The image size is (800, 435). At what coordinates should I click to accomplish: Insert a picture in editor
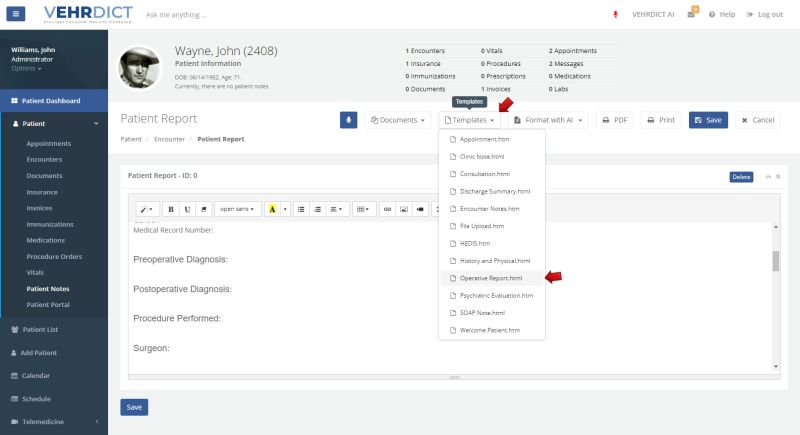[x=404, y=209]
